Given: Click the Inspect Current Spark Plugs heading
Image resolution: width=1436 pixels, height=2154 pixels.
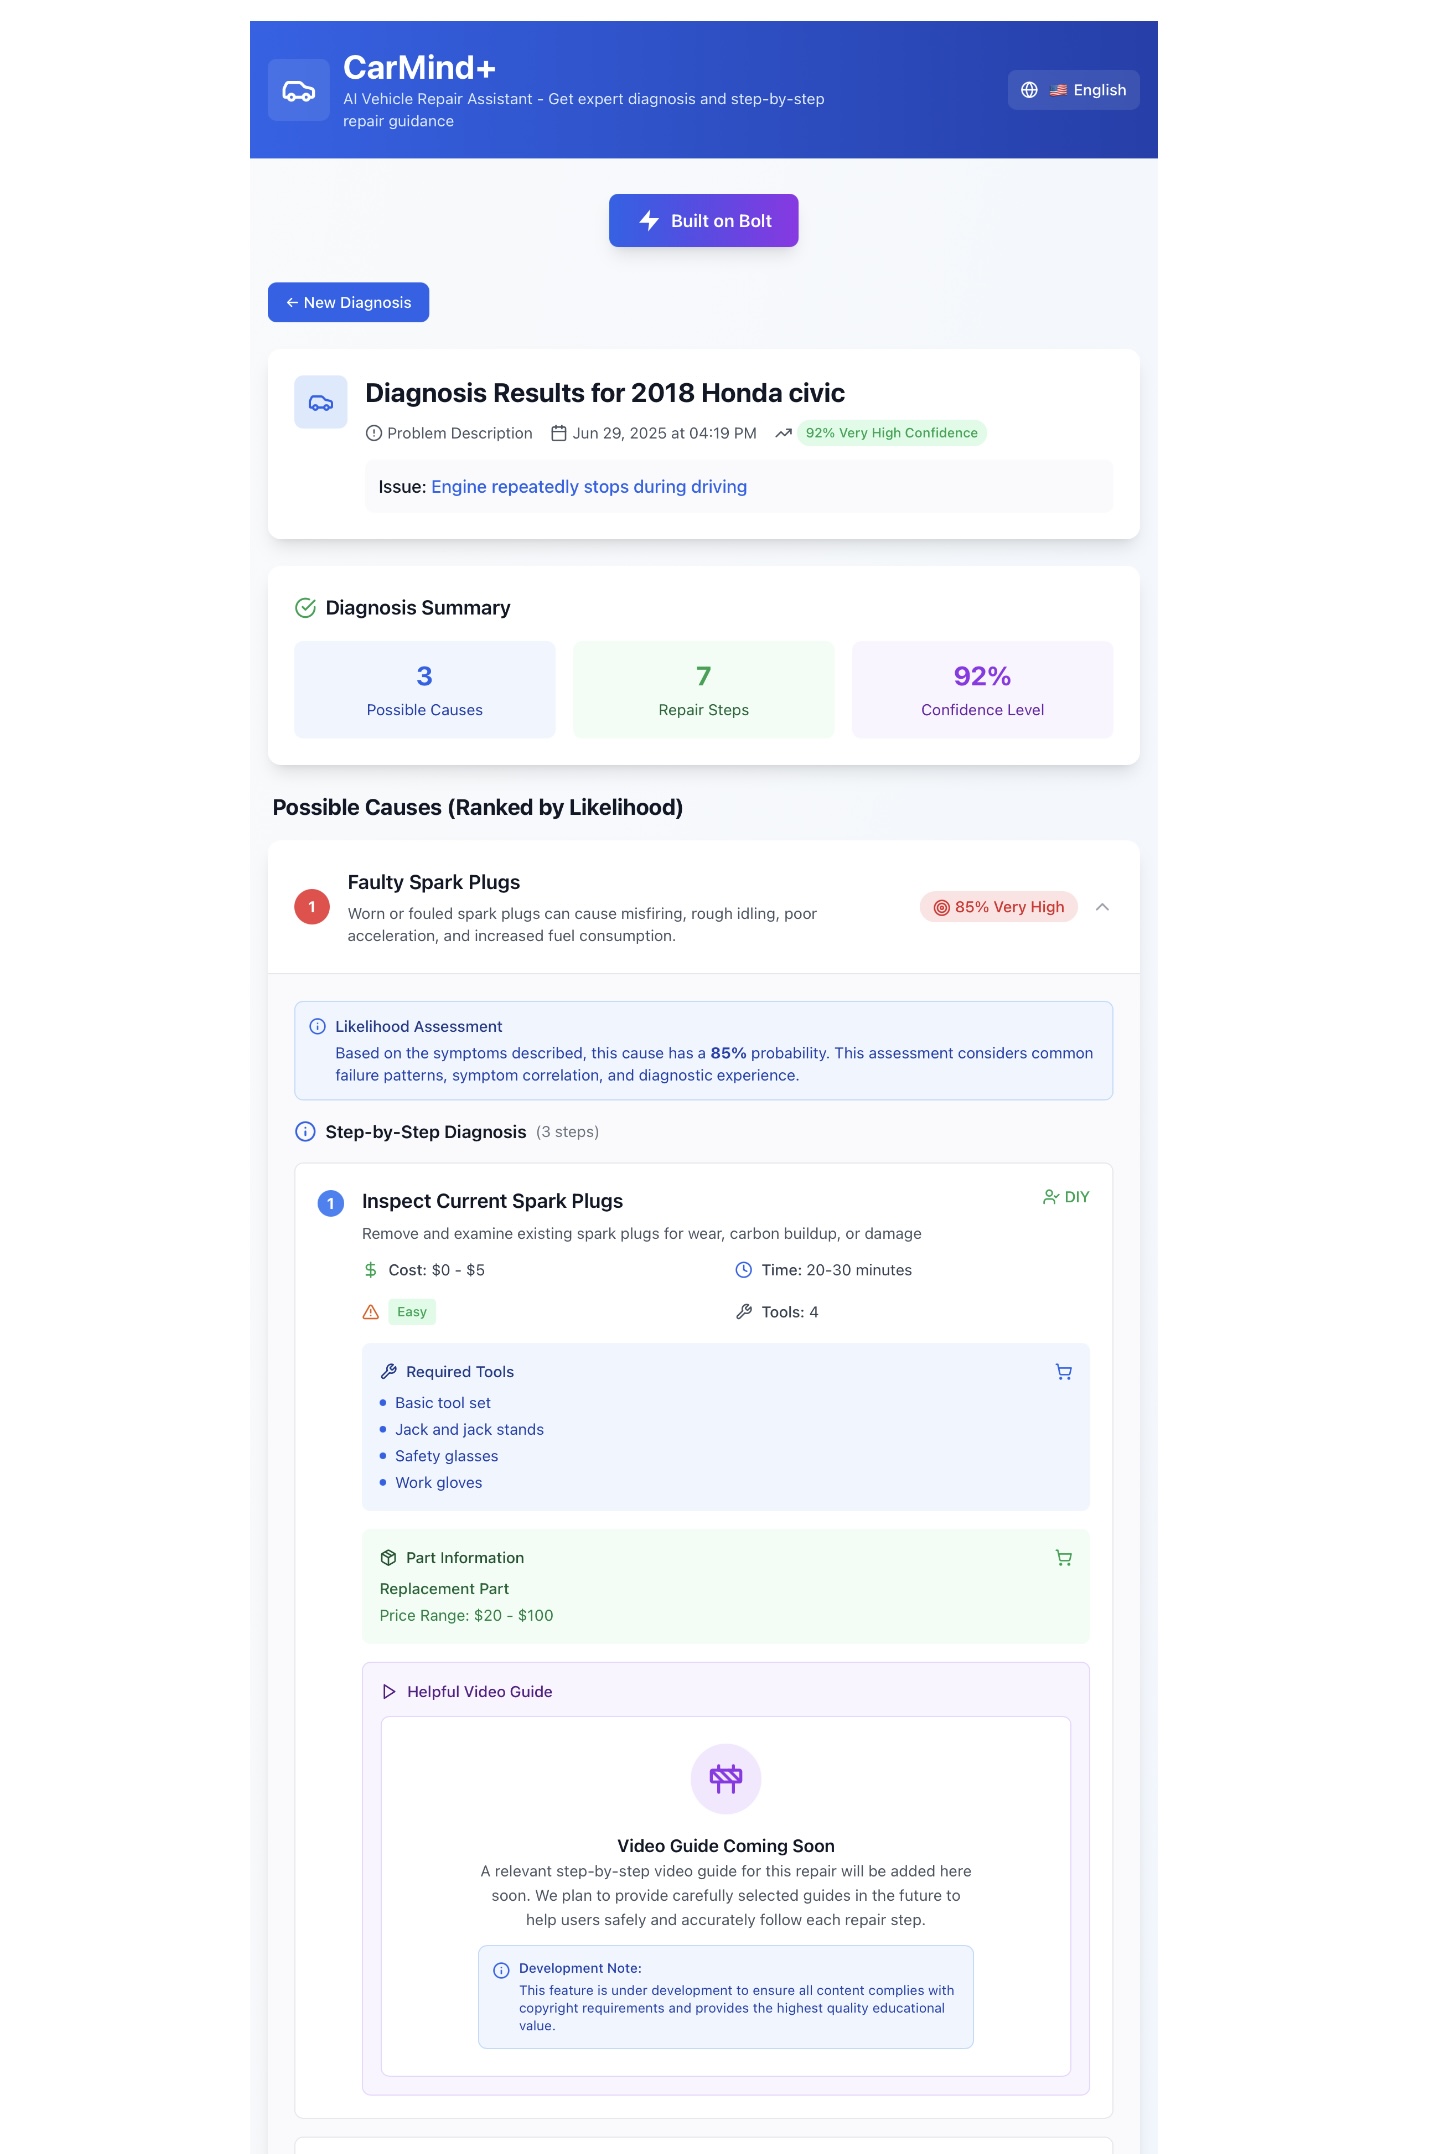Looking at the screenshot, I should (x=492, y=1201).
